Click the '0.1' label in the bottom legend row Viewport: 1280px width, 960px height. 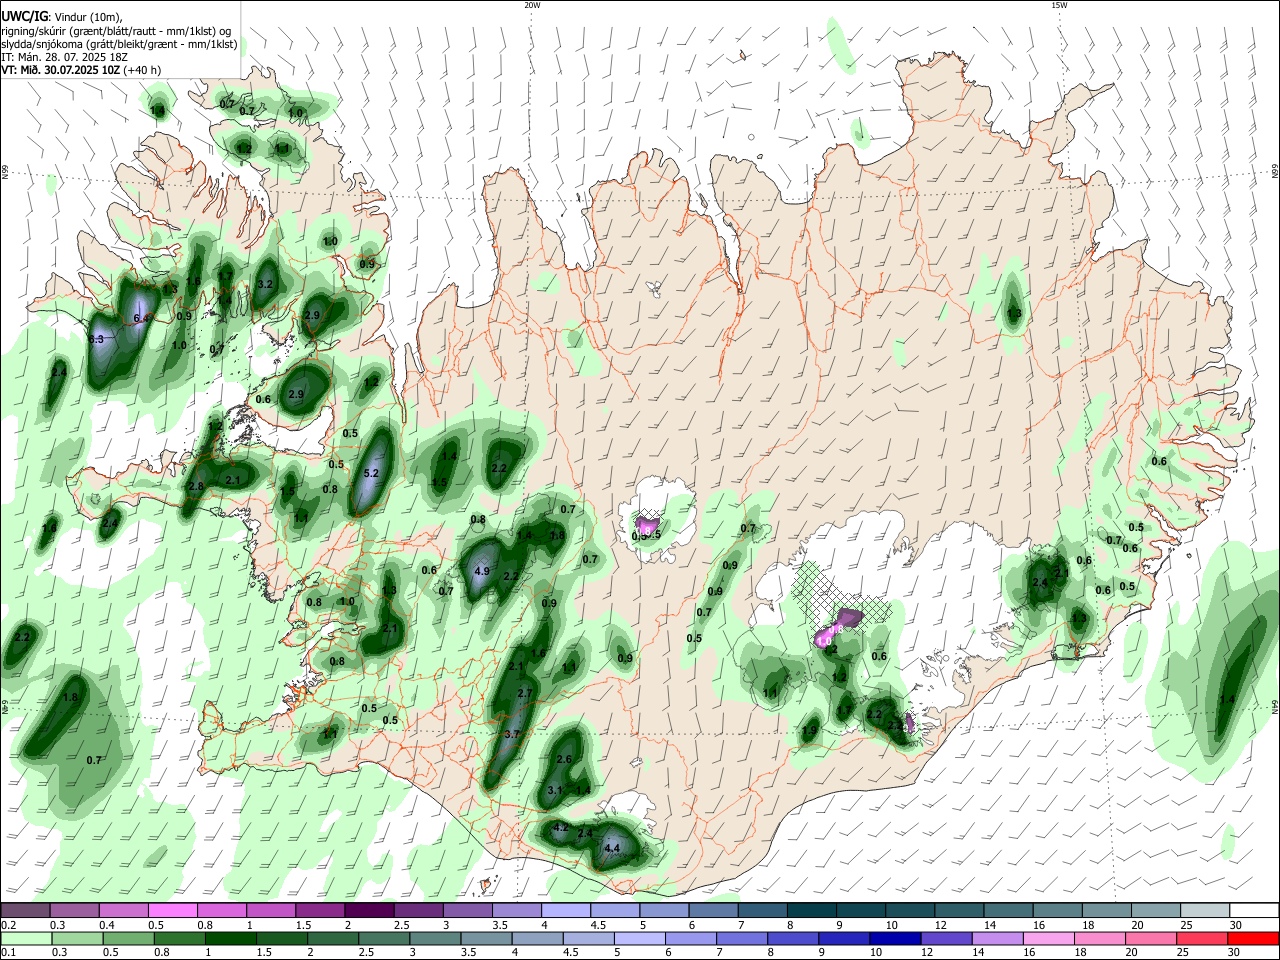point(8,953)
